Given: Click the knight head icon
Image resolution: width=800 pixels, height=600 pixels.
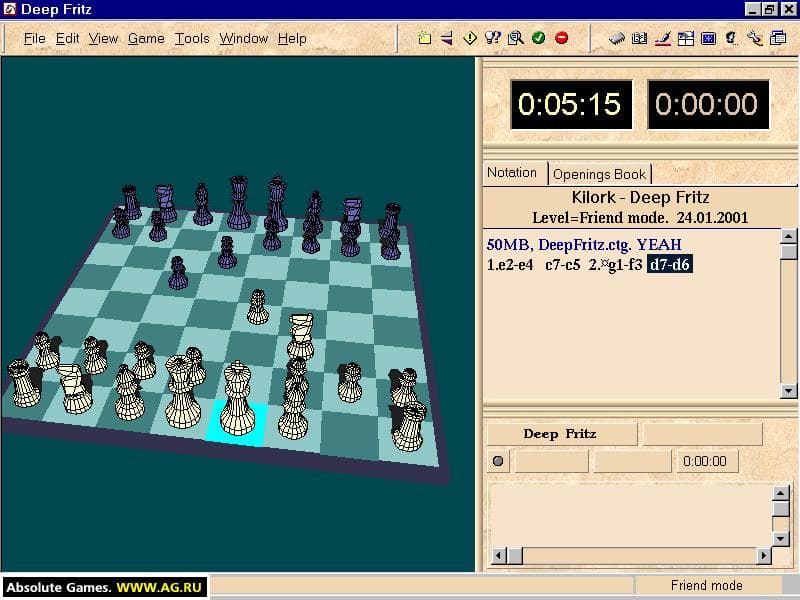Looking at the screenshot, I should pos(732,38).
